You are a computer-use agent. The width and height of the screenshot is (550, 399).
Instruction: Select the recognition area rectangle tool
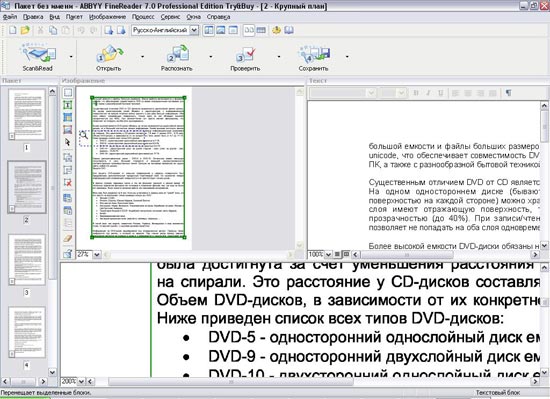coord(68,93)
